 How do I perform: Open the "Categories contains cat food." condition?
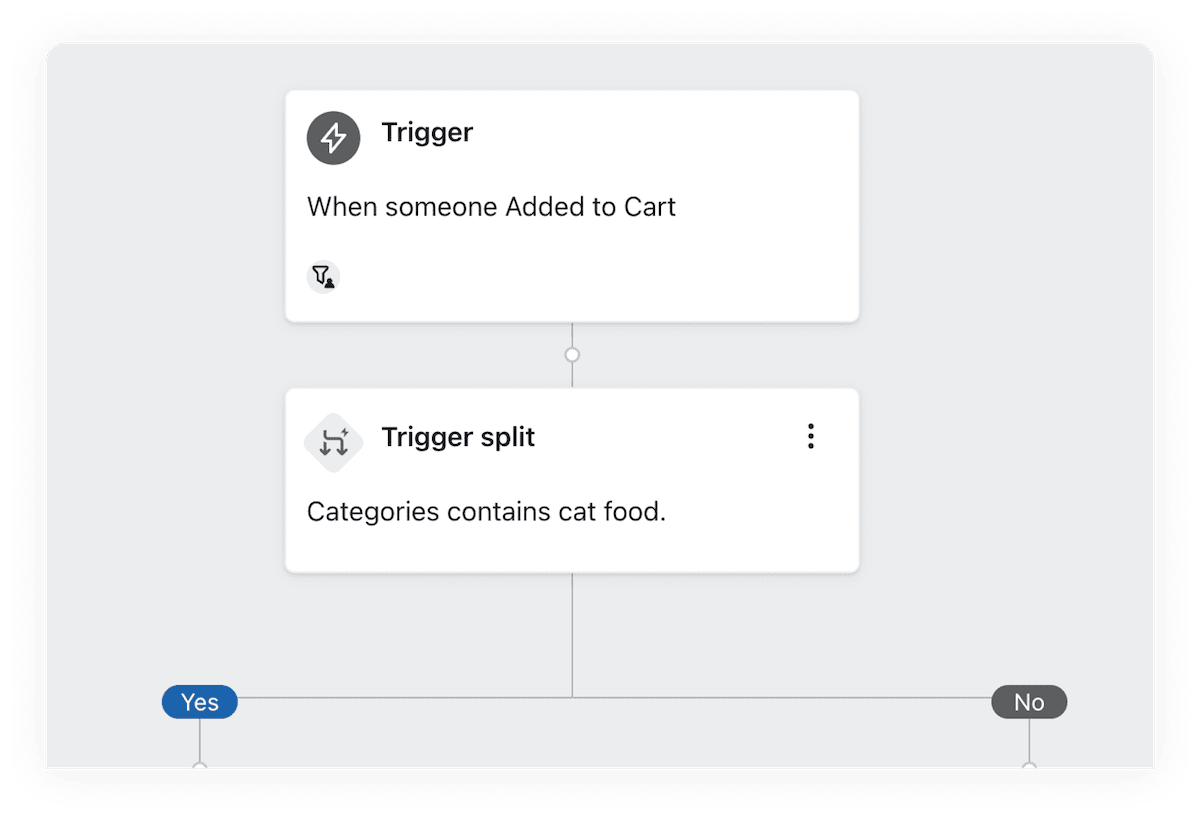486,512
